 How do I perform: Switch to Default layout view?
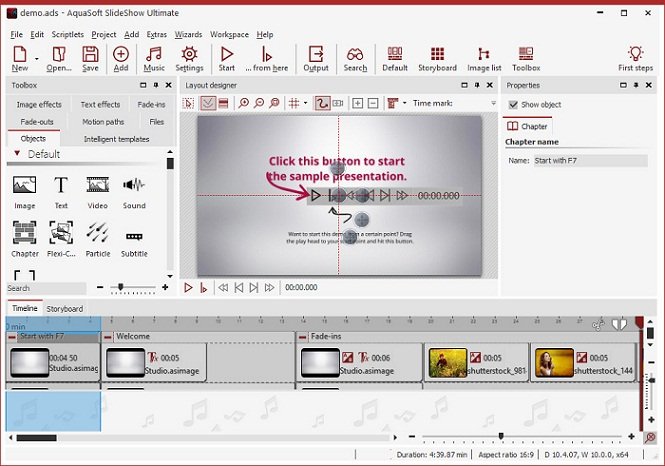(395, 59)
